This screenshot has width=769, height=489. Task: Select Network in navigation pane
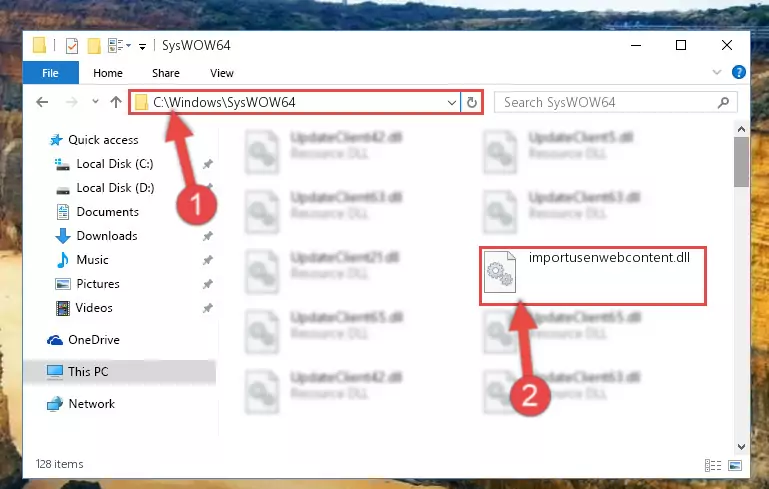[91, 404]
